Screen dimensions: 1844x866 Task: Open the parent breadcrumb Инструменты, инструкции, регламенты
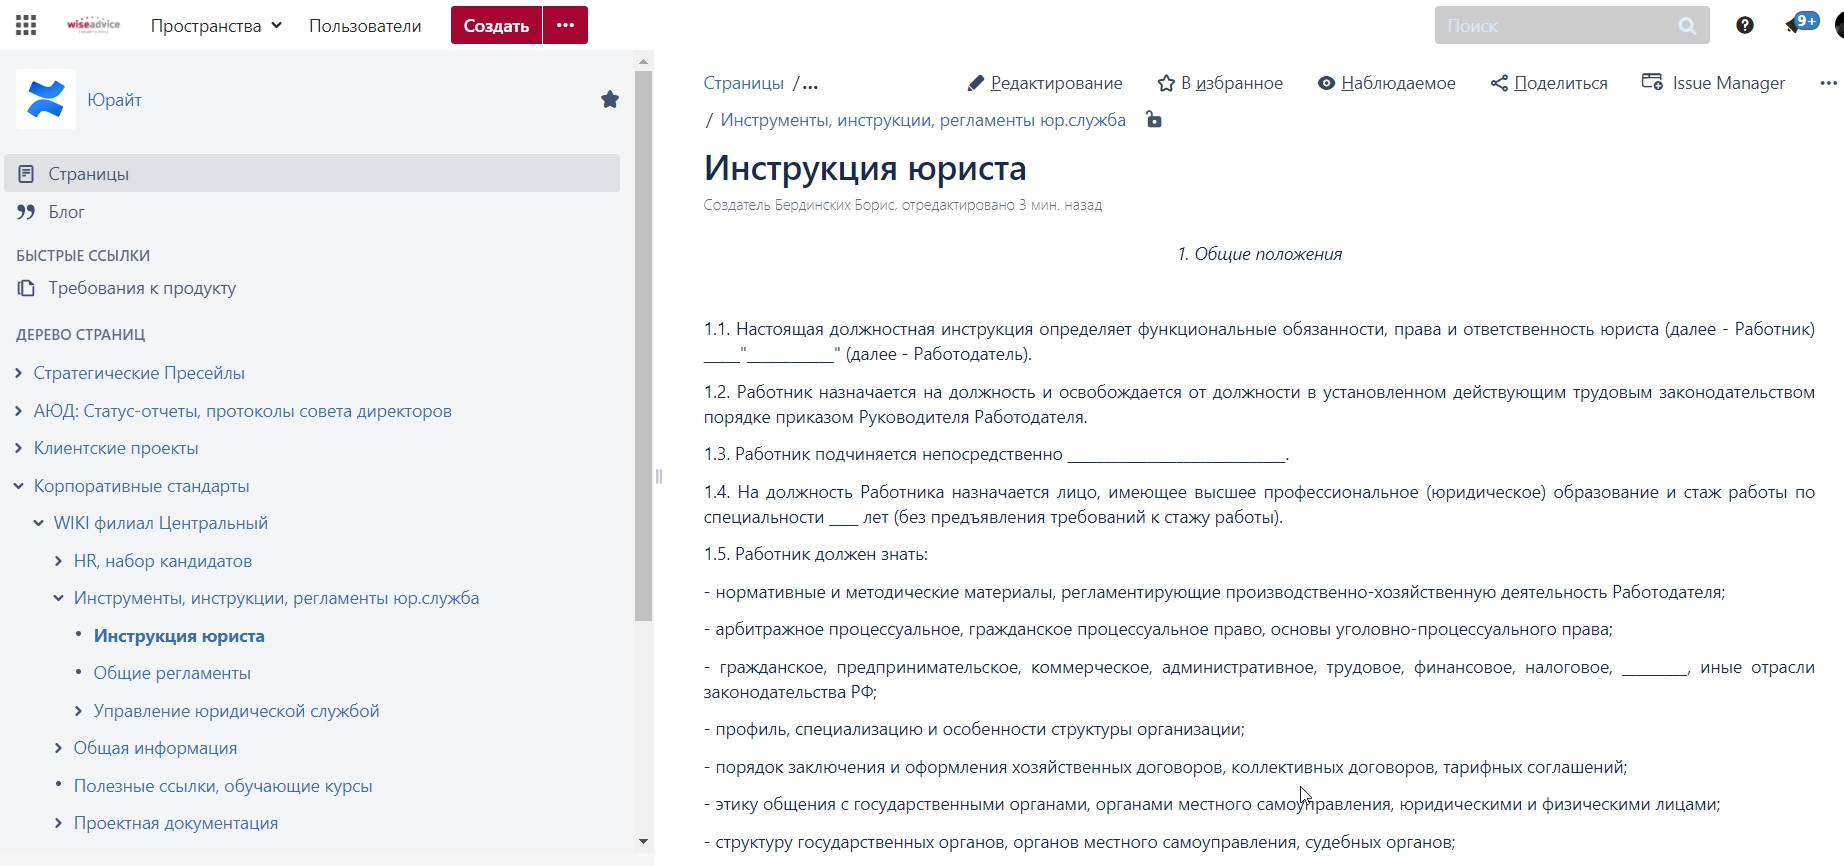(x=923, y=120)
